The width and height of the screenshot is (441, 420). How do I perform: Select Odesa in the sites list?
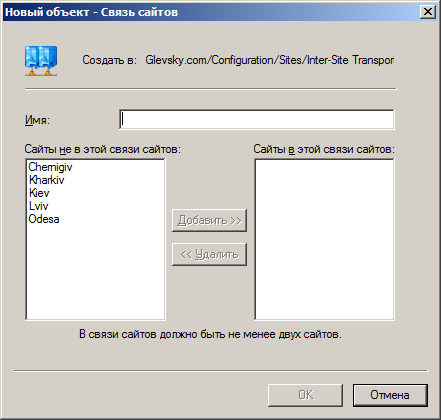click(44, 219)
